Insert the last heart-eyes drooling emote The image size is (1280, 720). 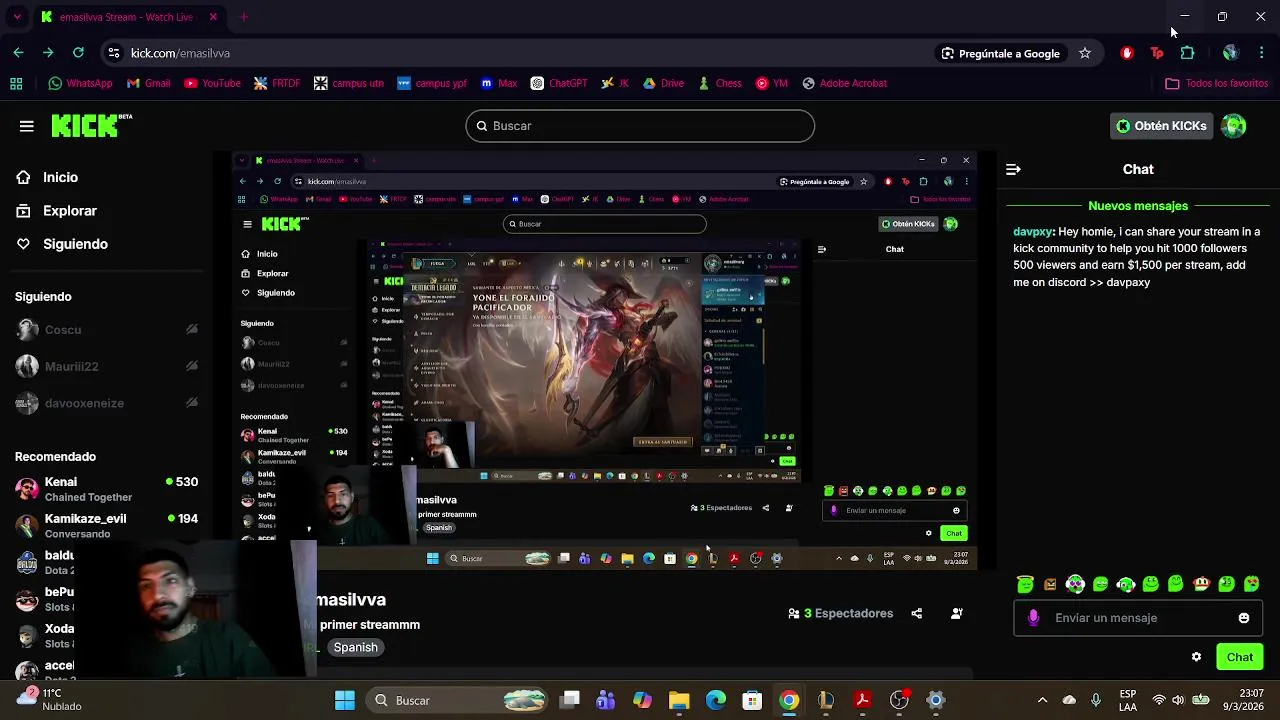pyautogui.click(x=1252, y=584)
